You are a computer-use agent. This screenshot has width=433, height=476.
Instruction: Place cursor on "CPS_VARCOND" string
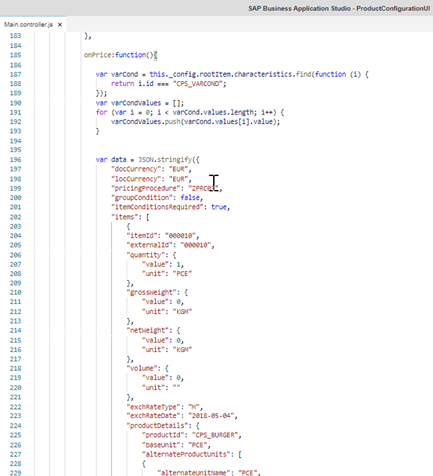[x=197, y=84]
